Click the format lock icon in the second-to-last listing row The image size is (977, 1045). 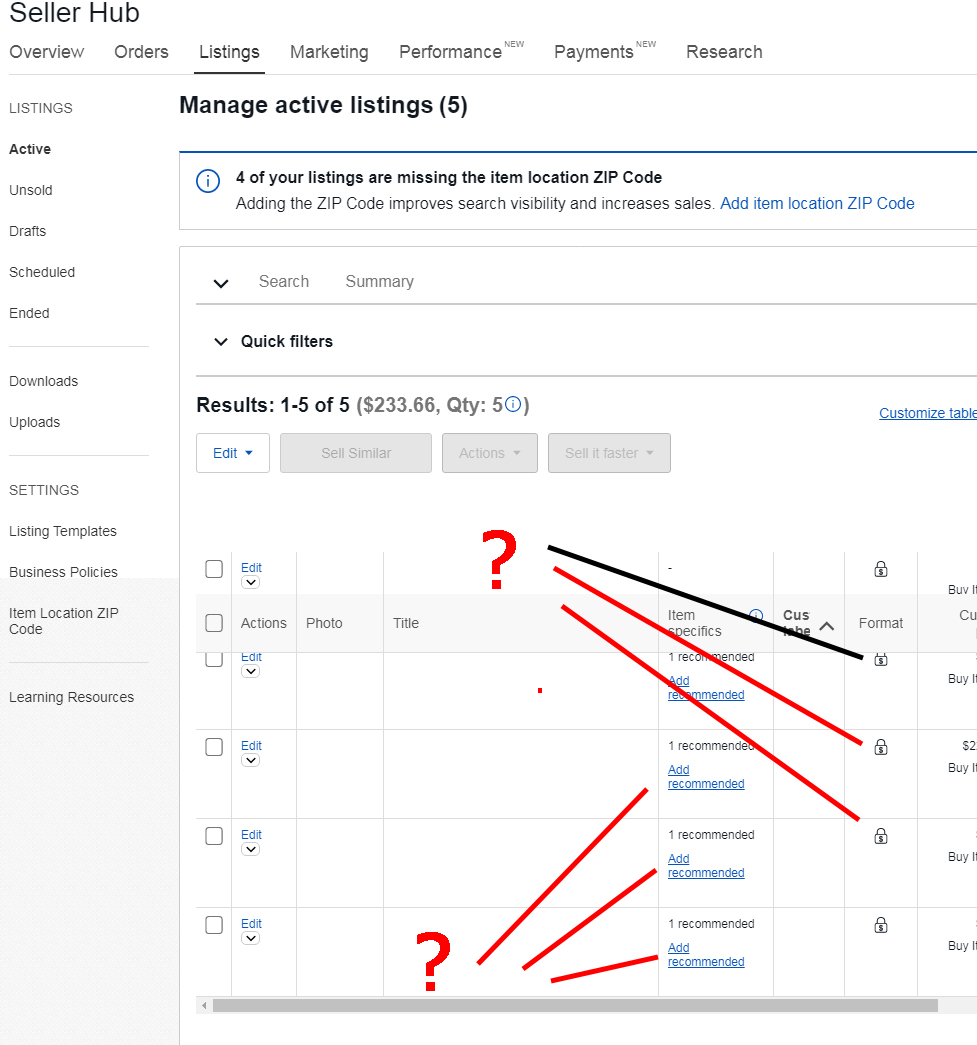880,836
